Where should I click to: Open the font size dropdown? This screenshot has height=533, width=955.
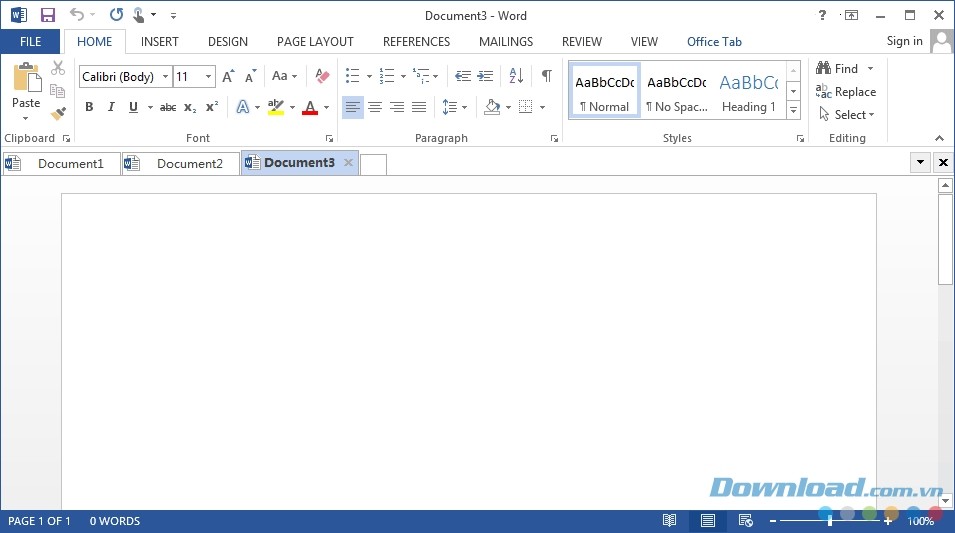coord(208,77)
